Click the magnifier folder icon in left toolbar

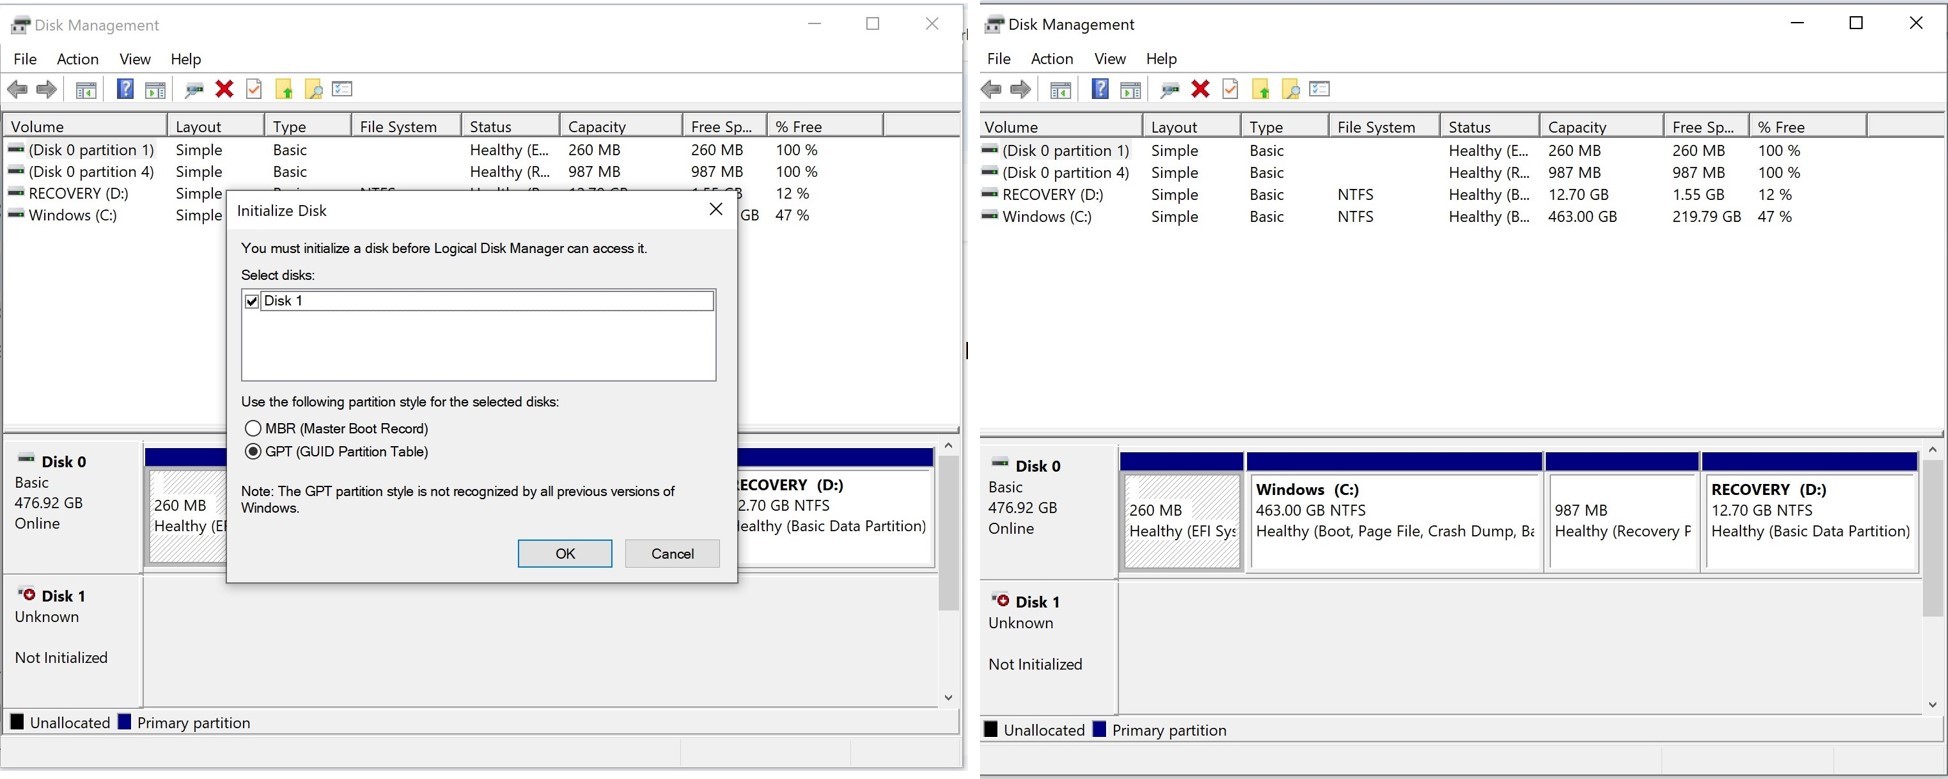coord(313,90)
